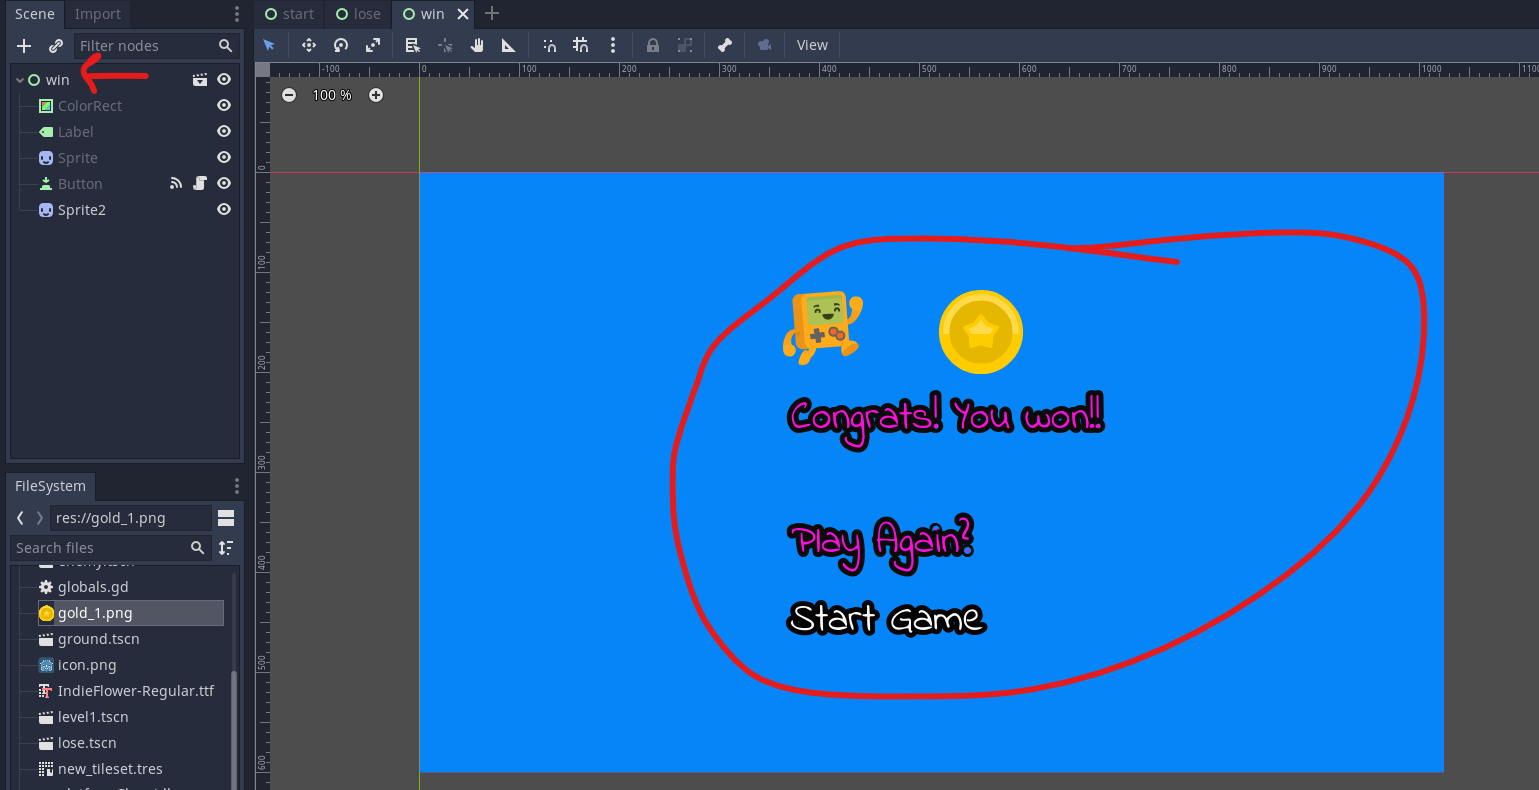Zoom in with the plus button
The width and height of the screenshot is (1539, 790).
tap(376, 95)
